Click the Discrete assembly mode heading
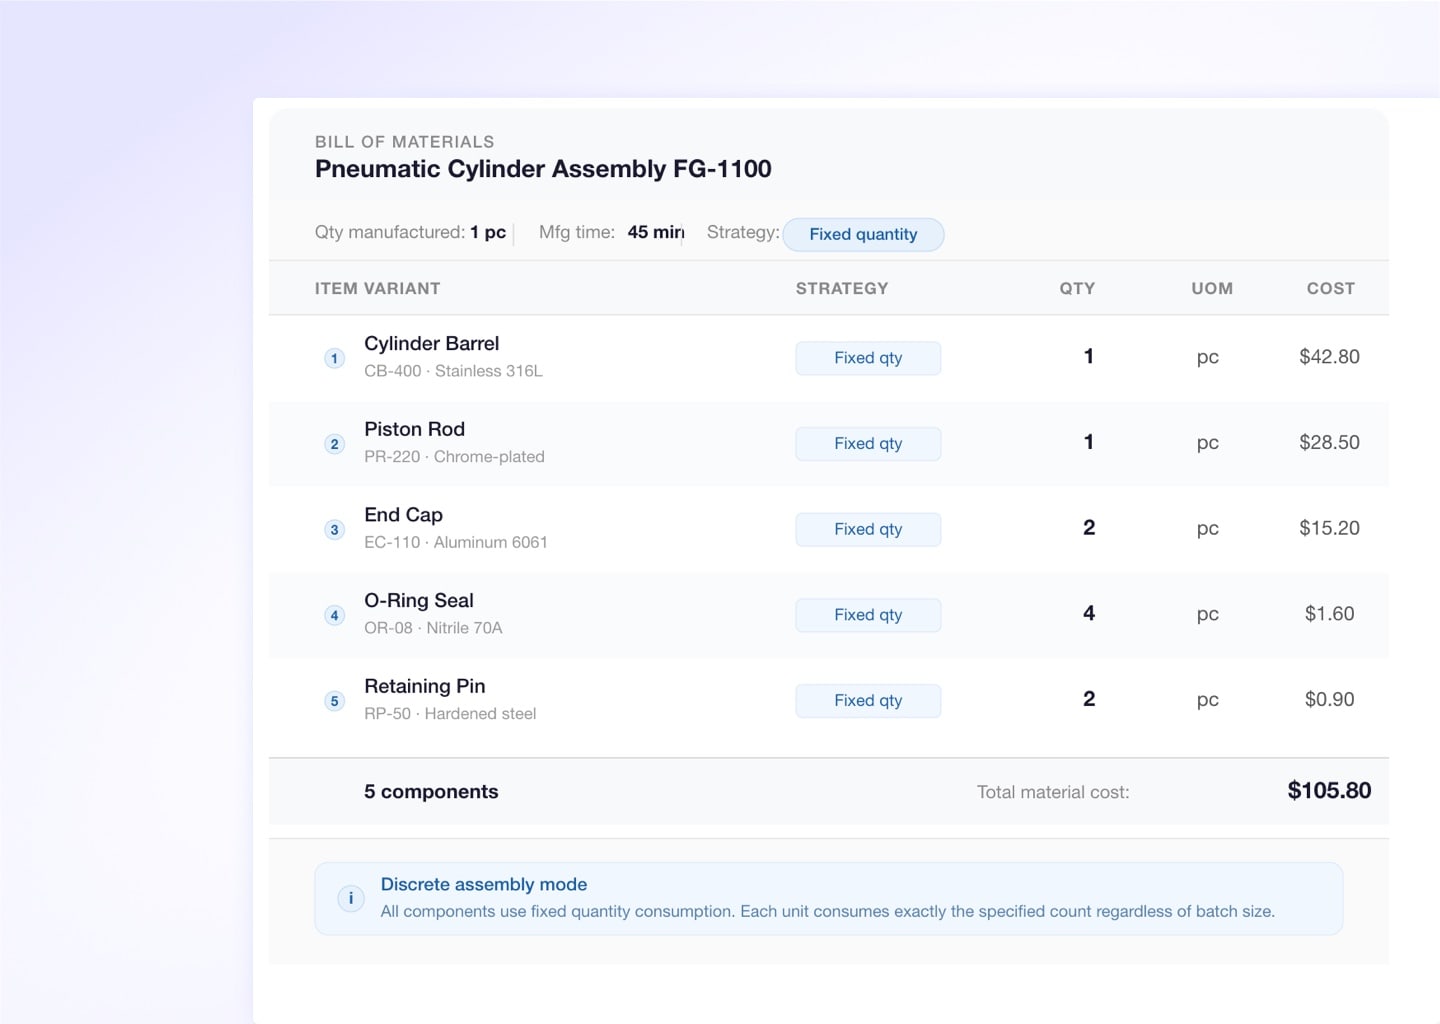1440x1024 pixels. (x=484, y=884)
